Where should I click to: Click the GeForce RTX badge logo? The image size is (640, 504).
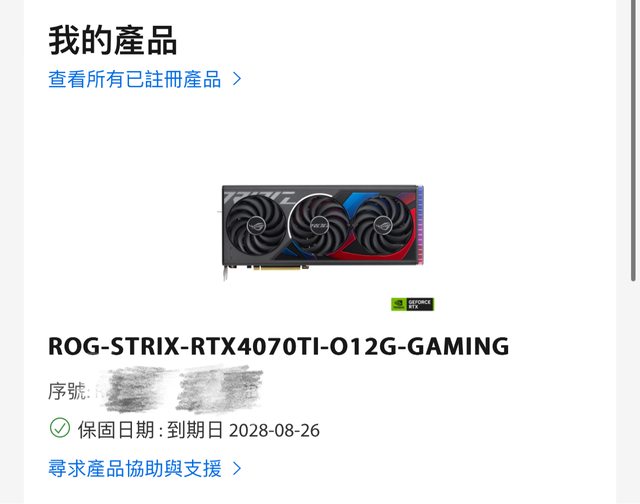point(412,304)
